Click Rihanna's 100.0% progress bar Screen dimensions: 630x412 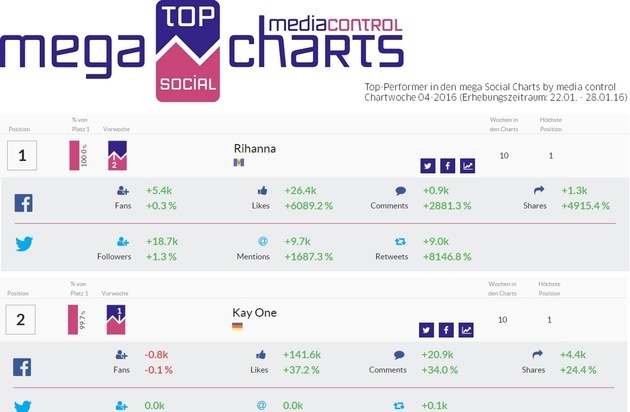75,155
